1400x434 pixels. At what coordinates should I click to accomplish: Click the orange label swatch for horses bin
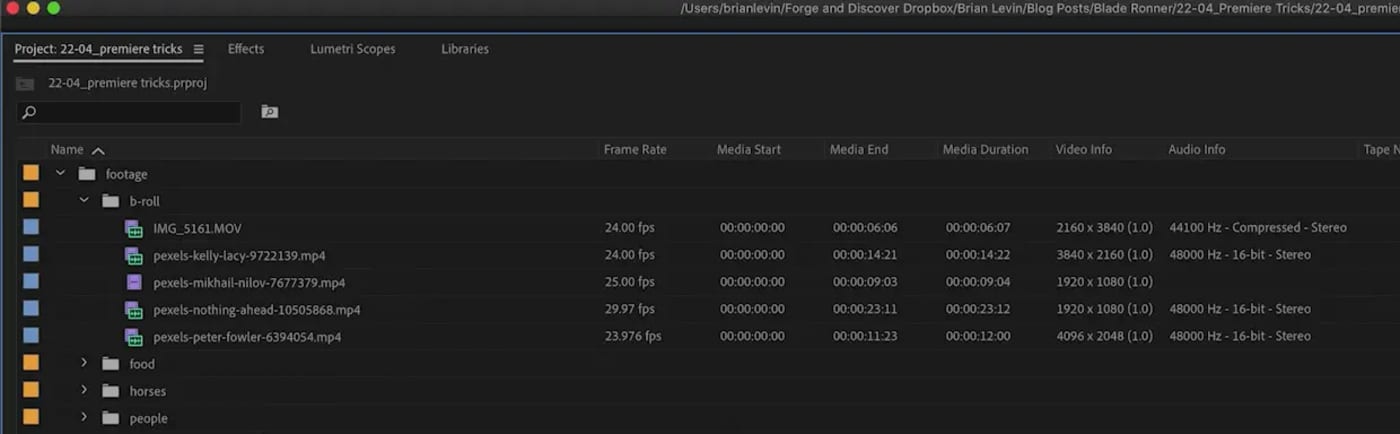coord(31,389)
